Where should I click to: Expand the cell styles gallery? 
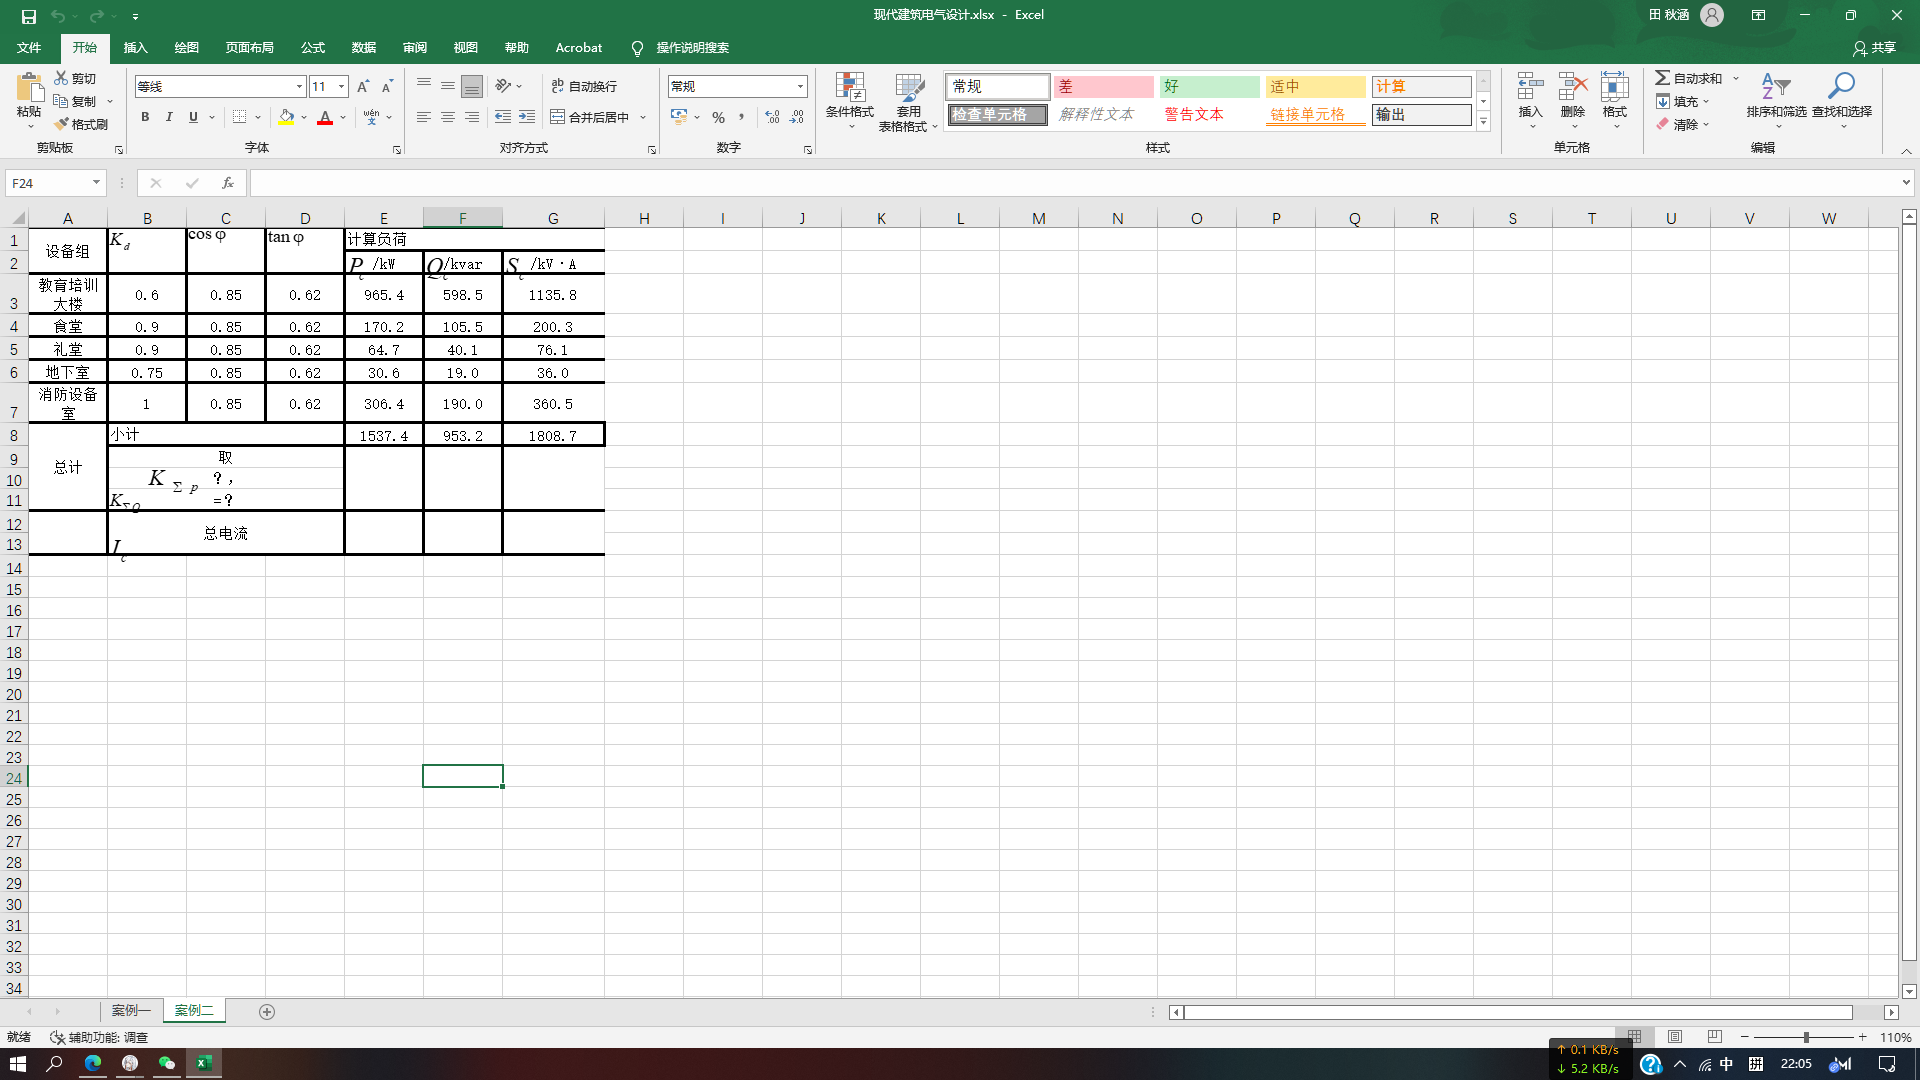pos(1483,122)
